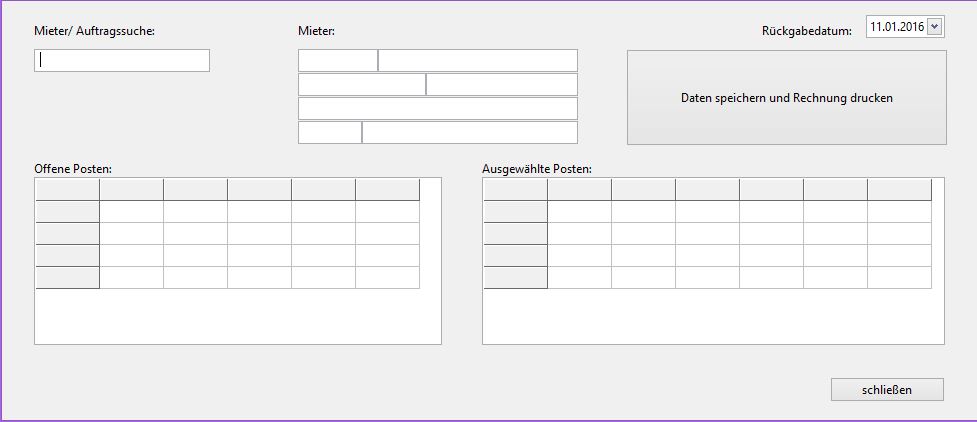The image size is (977, 422).
Task: Click last column header in Ausgewählte Posten
Action: tap(899, 189)
